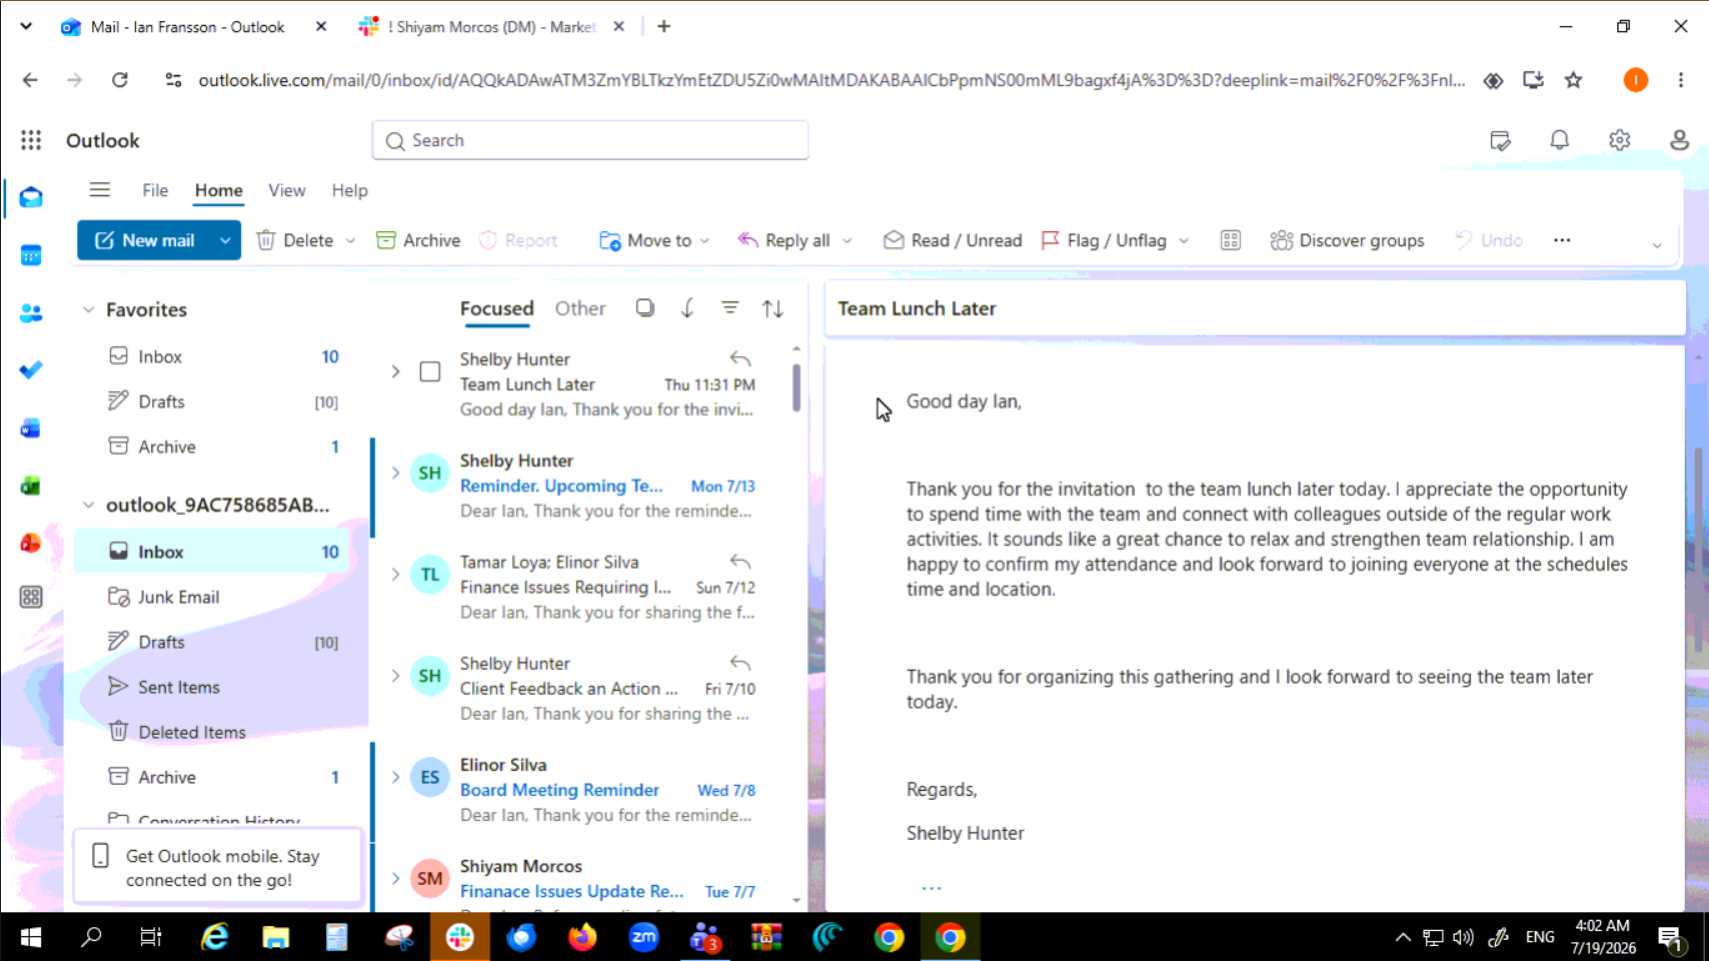1709x961 pixels.
Task: Open People contacts in the left rail
Action: (x=31, y=313)
